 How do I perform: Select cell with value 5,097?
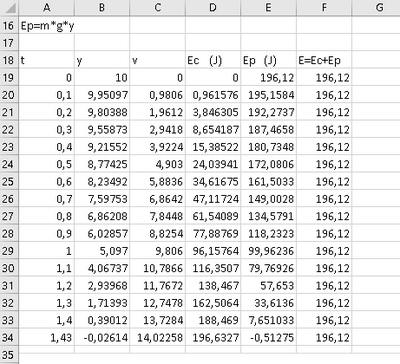coord(102,251)
